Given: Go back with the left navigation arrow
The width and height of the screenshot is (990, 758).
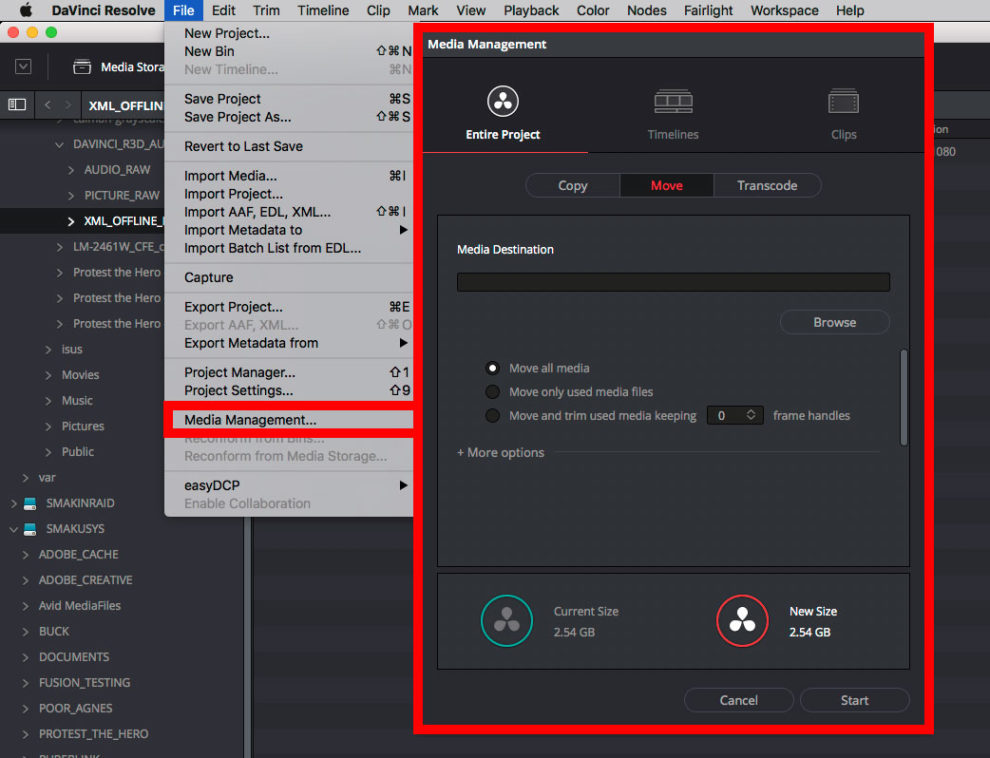Looking at the screenshot, I should [47, 105].
